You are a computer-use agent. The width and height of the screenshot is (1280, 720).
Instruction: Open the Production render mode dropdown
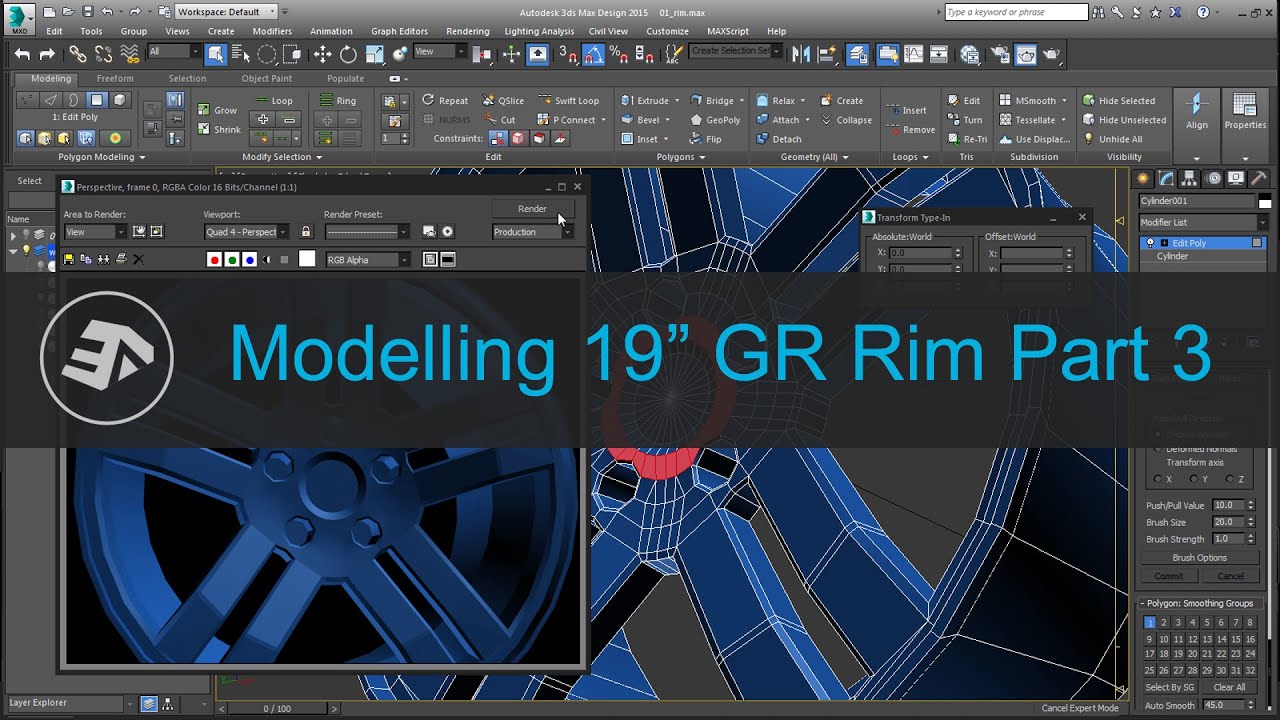tap(533, 232)
